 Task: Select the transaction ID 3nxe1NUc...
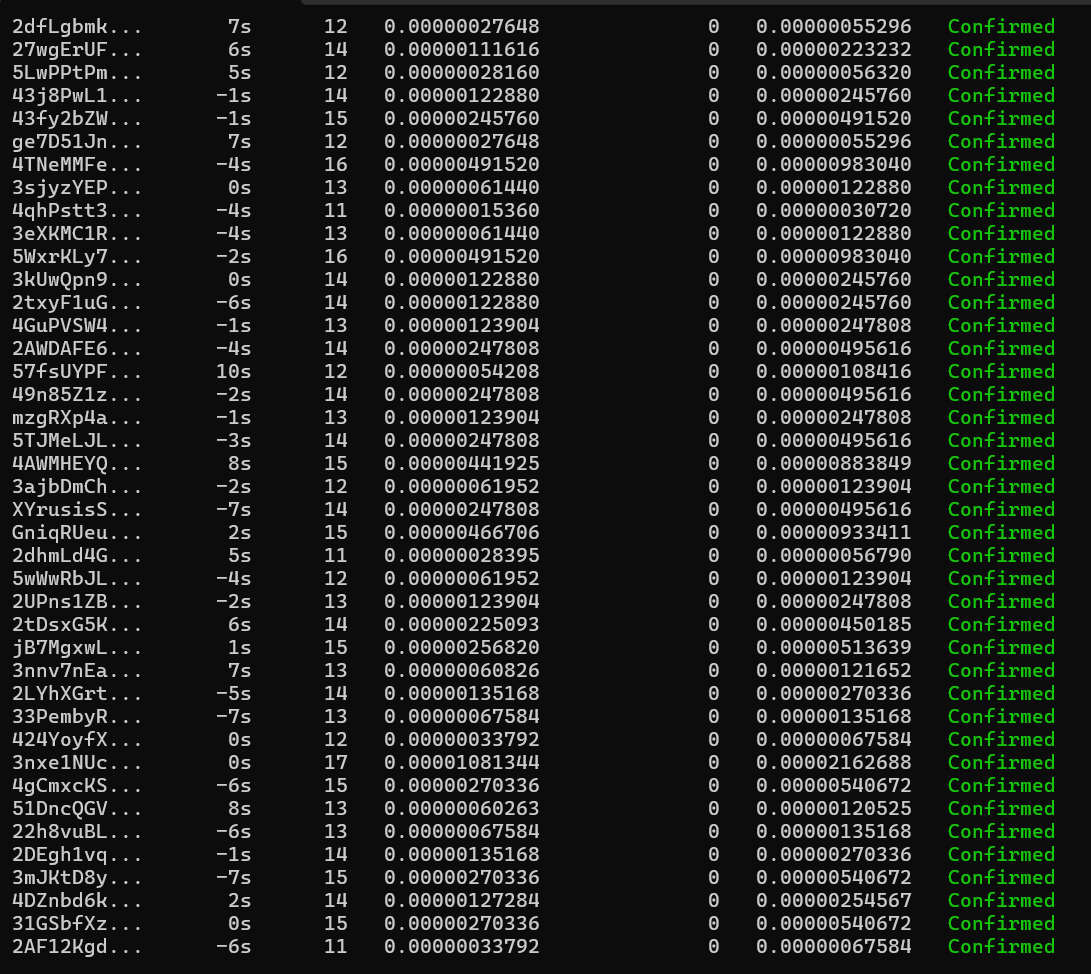coord(77,762)
